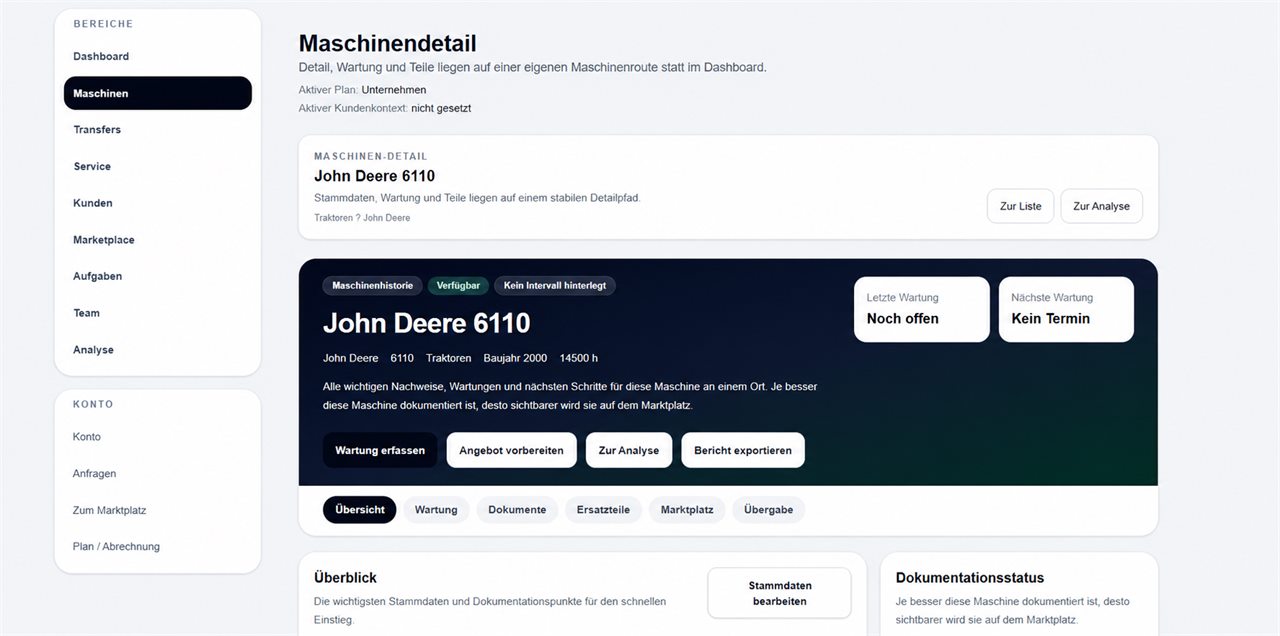This screenshot has width=1280, height=636.
Task: Click the 'Baujahr 2000' text
Action: point(515,358)
